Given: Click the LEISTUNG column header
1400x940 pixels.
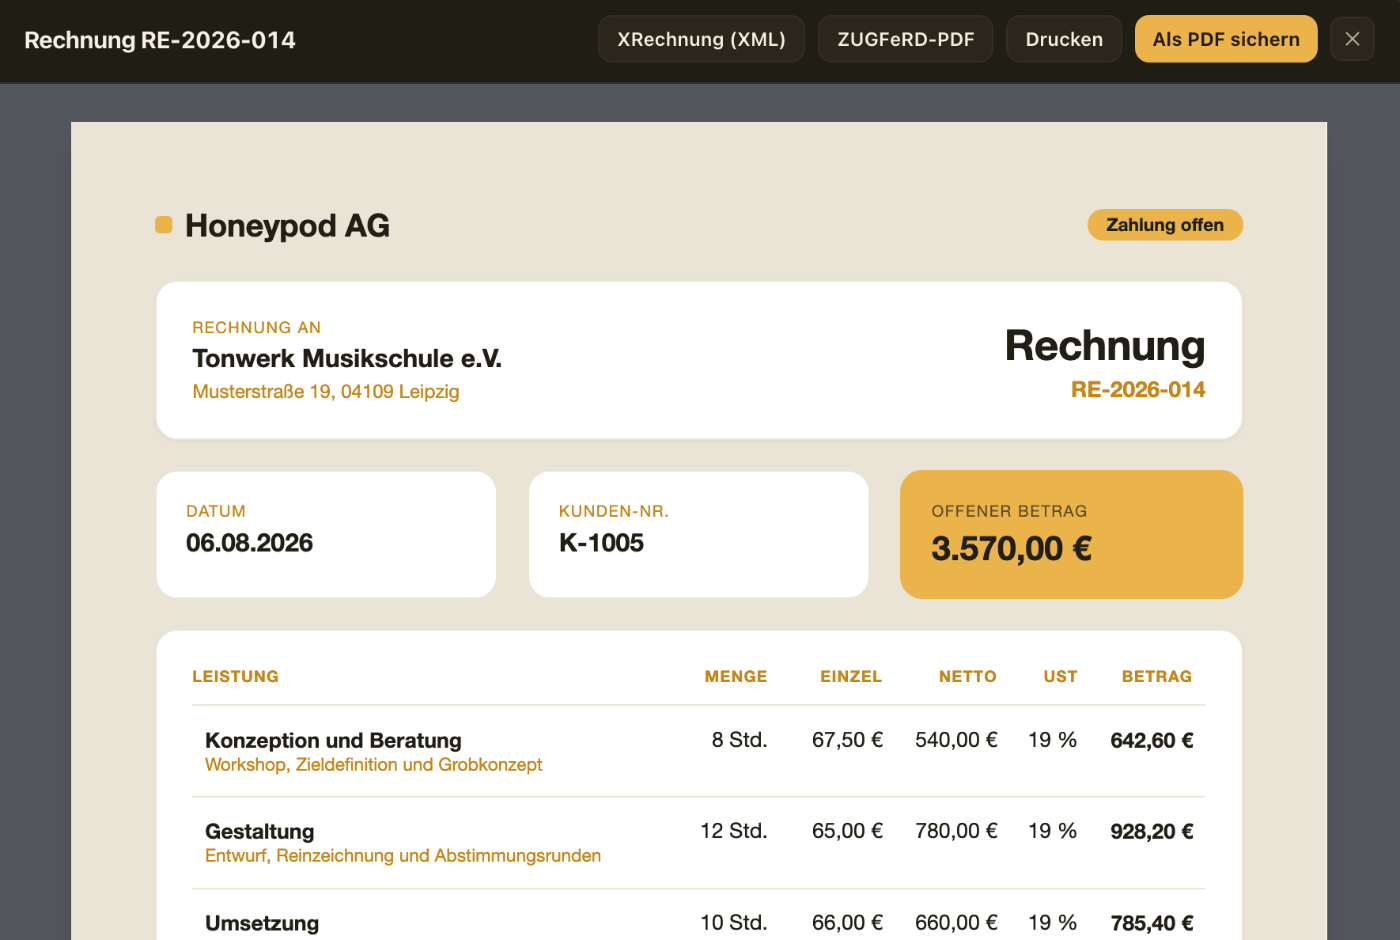Looking at the screenshot, I should point(235,676).
